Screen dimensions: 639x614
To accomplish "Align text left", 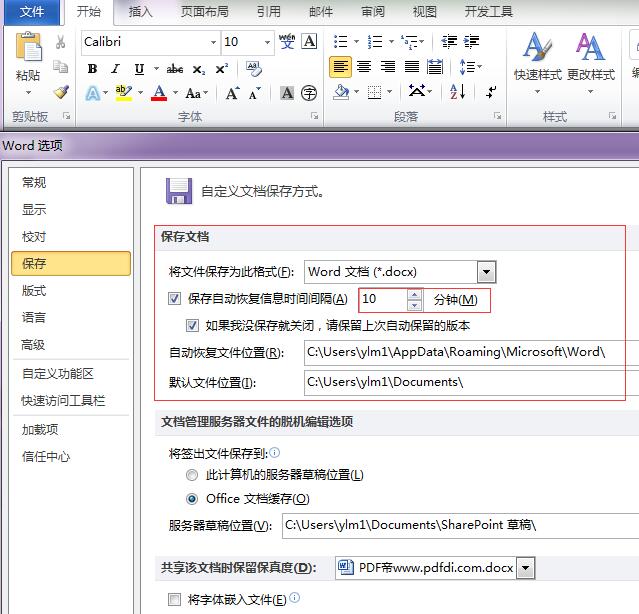I will (340, 66).
